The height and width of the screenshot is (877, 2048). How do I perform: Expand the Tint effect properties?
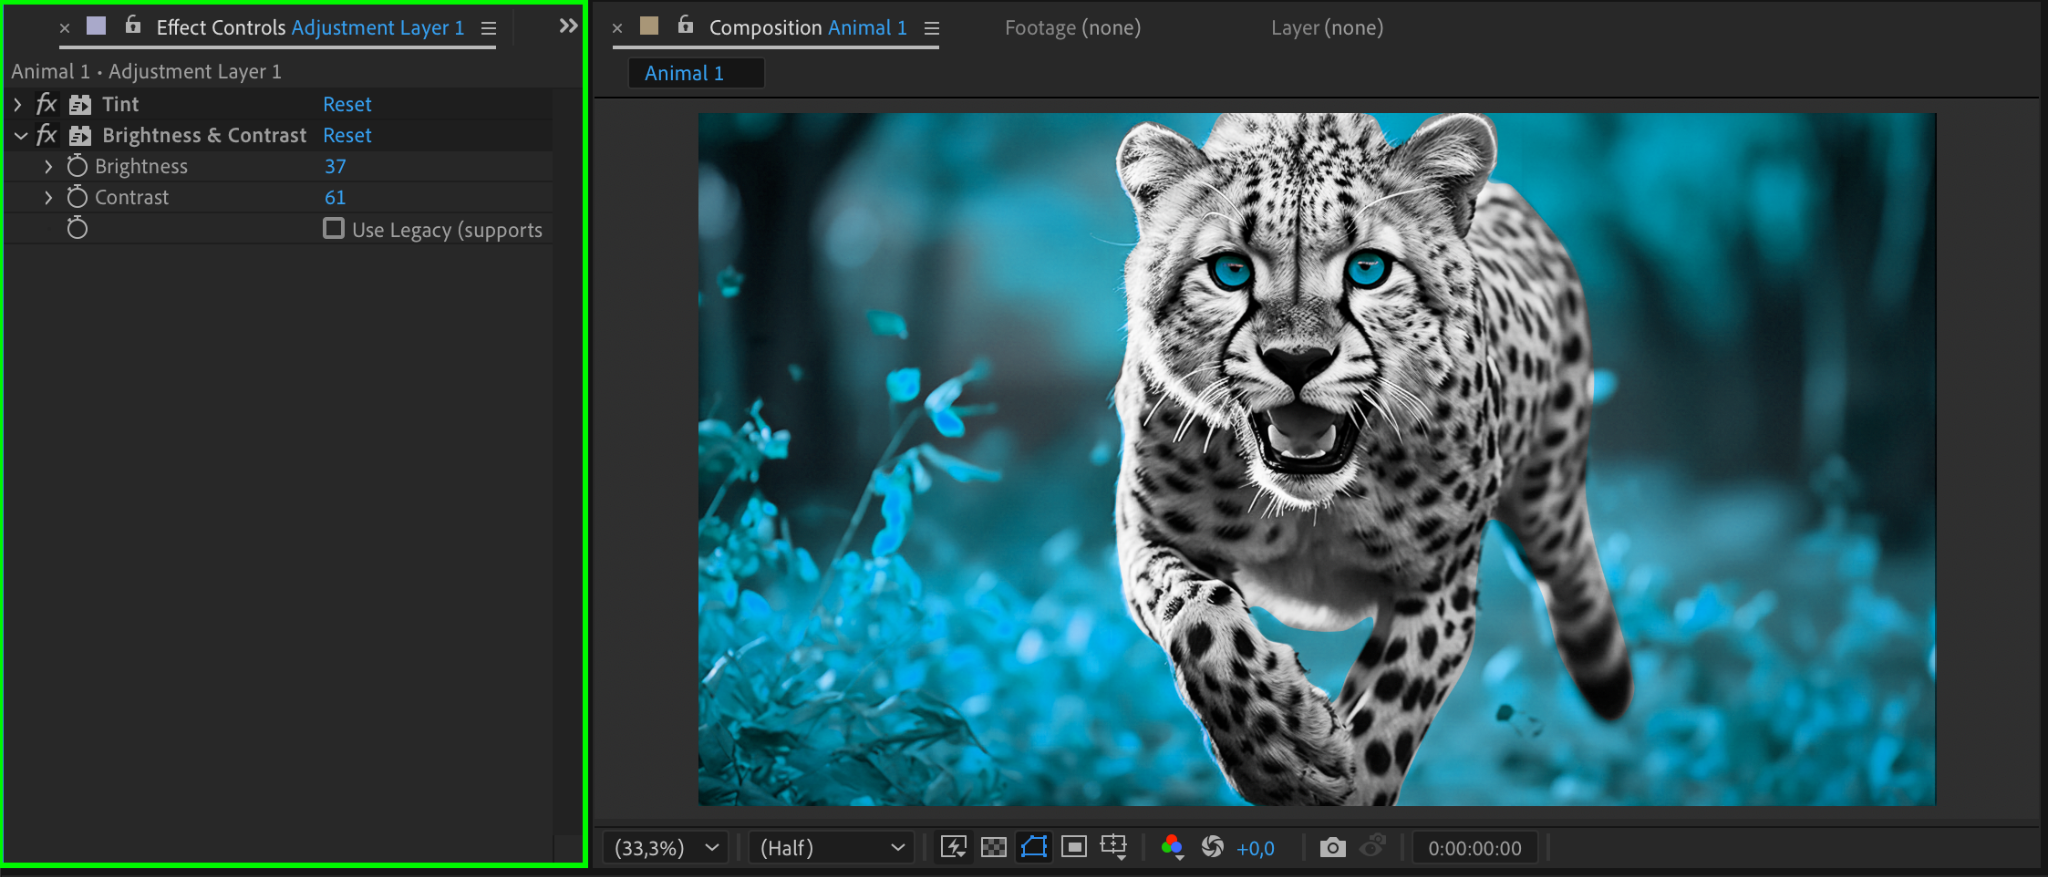[x=18, y=104]
